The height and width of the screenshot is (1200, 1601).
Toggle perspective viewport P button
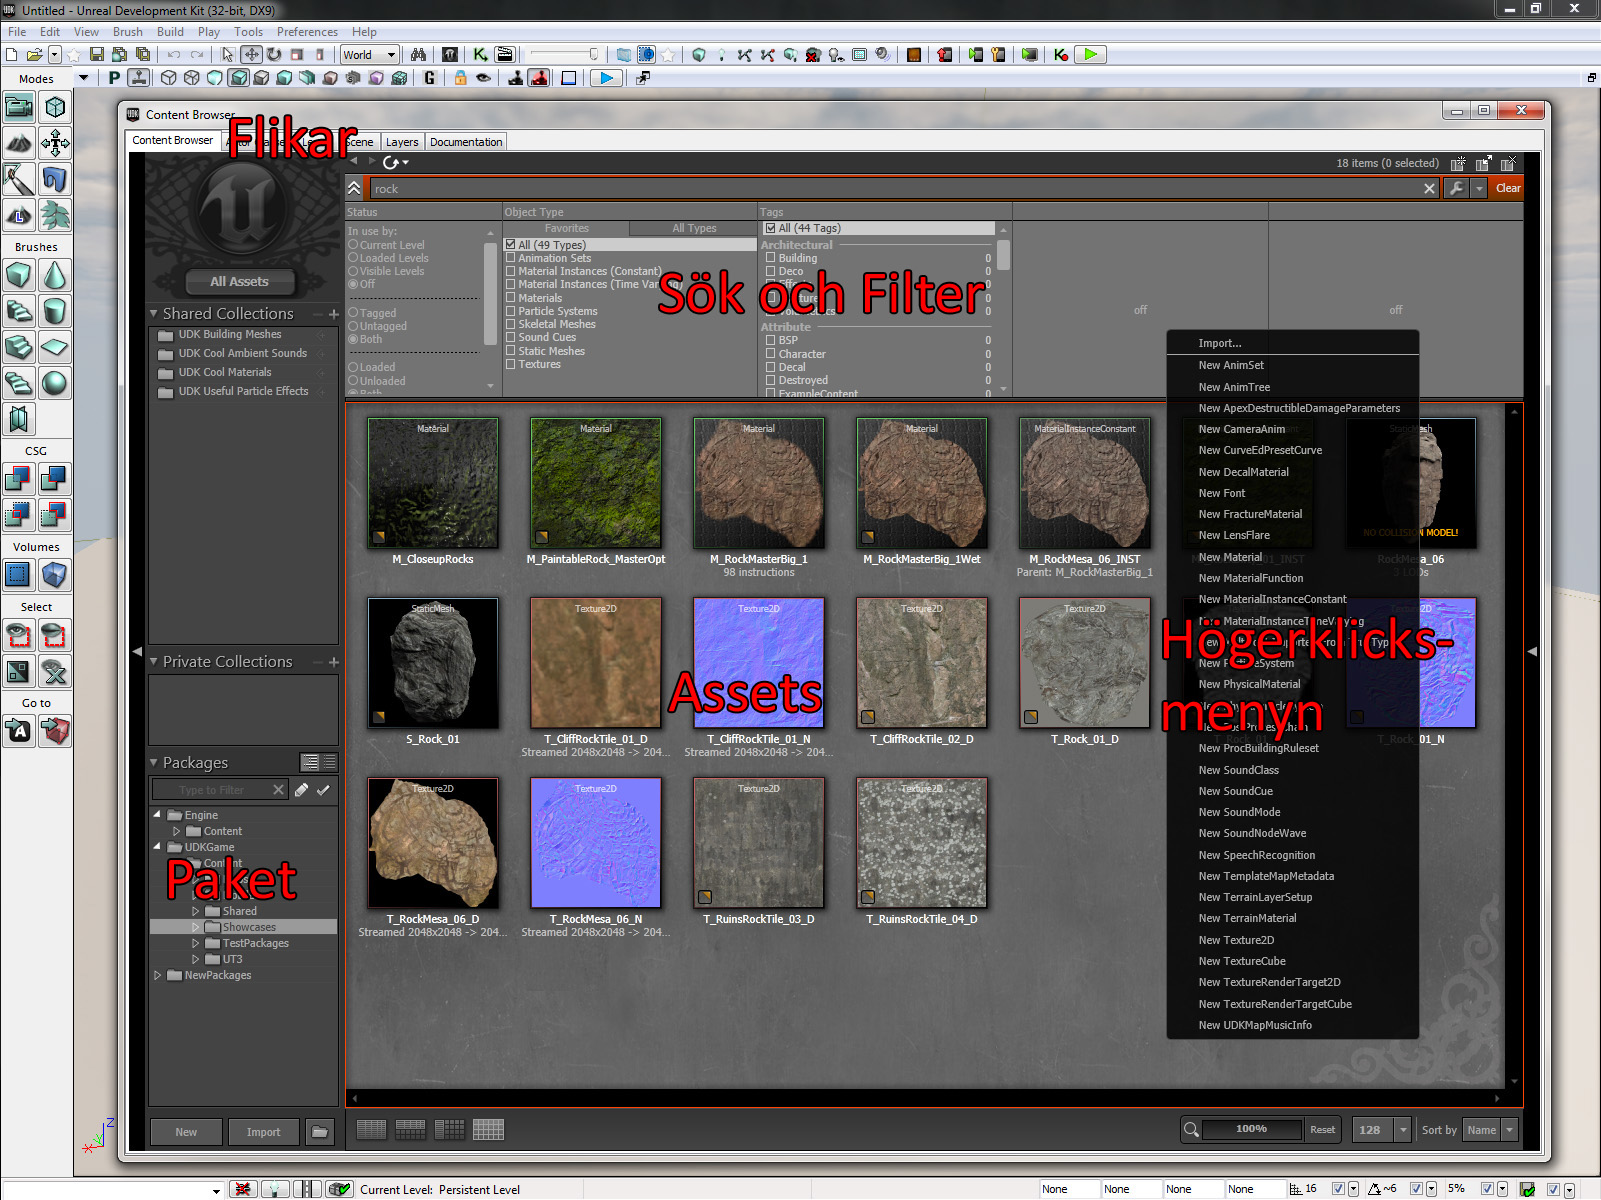(x=114, y=78)
